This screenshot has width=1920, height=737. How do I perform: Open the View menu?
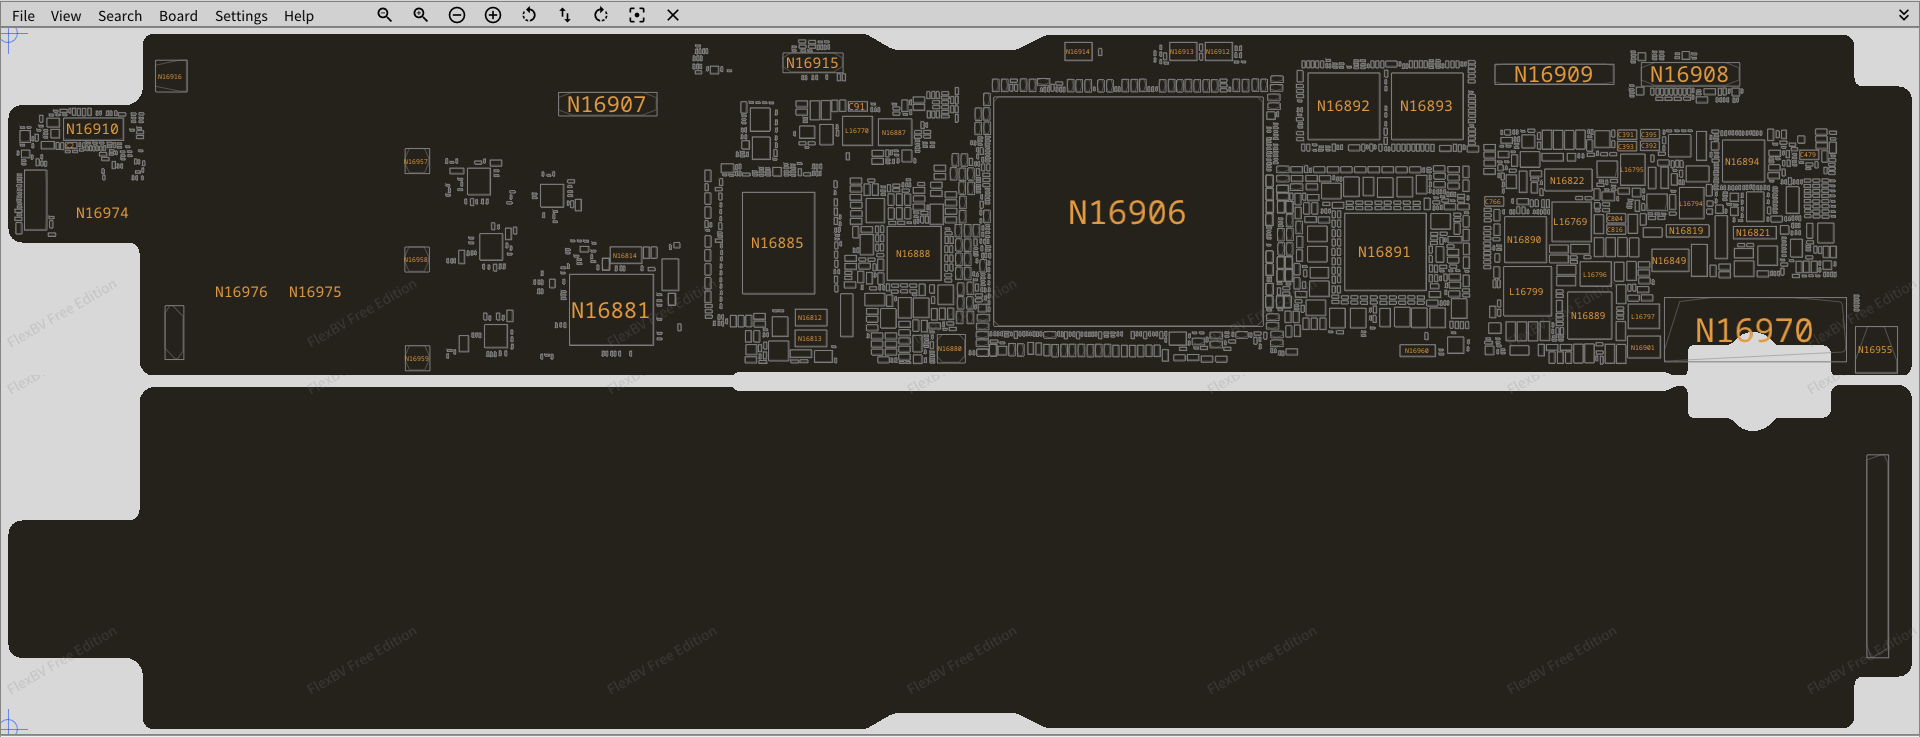[66, 16]
